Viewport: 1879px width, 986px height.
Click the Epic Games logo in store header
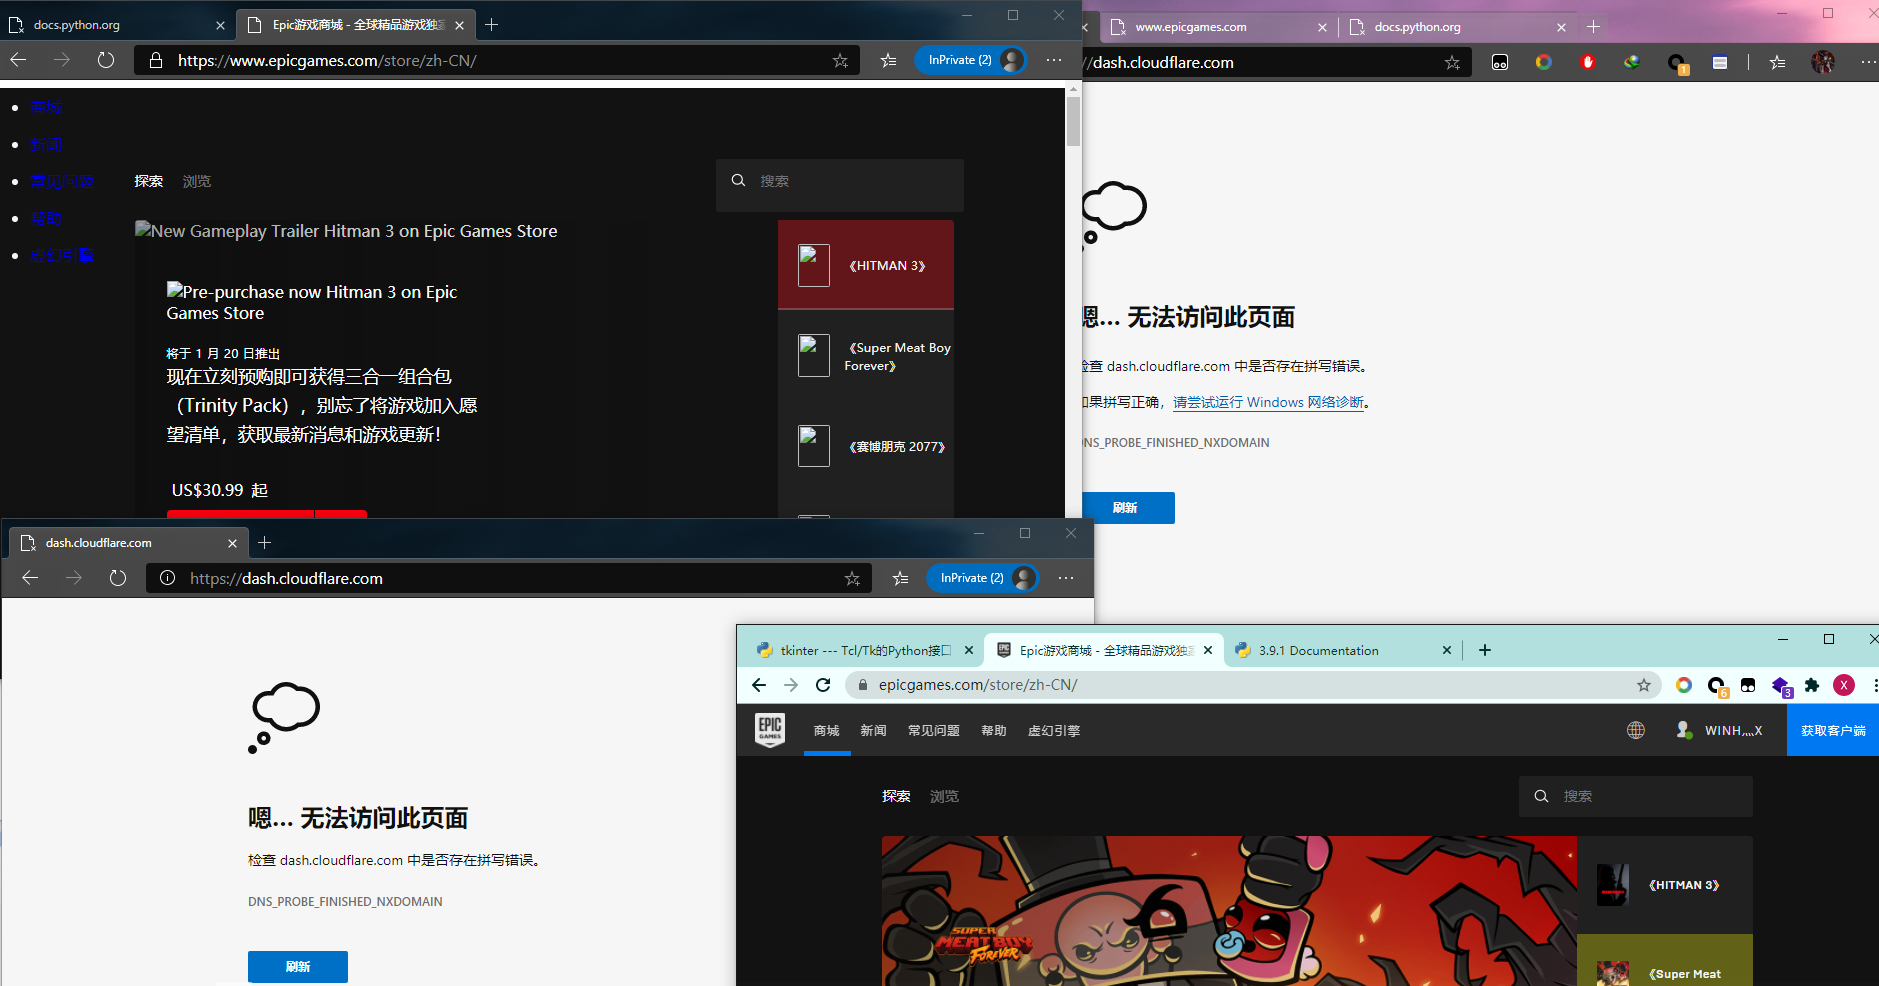point(769,730)
